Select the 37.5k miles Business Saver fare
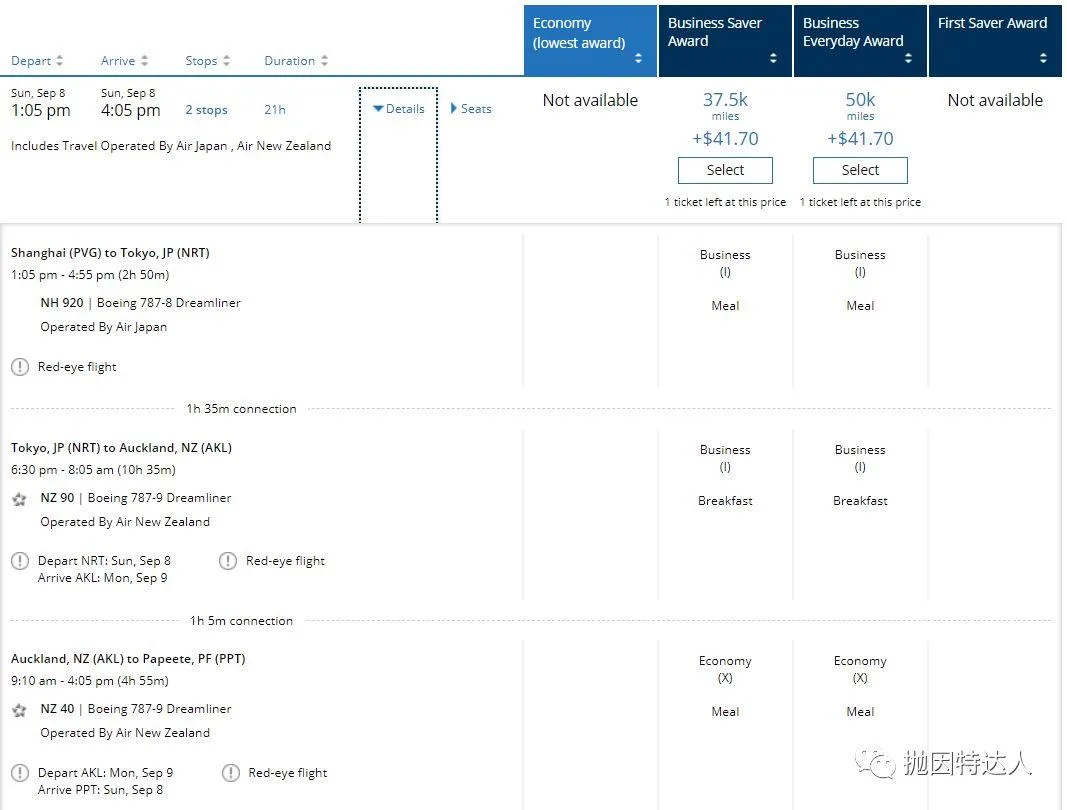 [x=725, y=170]
